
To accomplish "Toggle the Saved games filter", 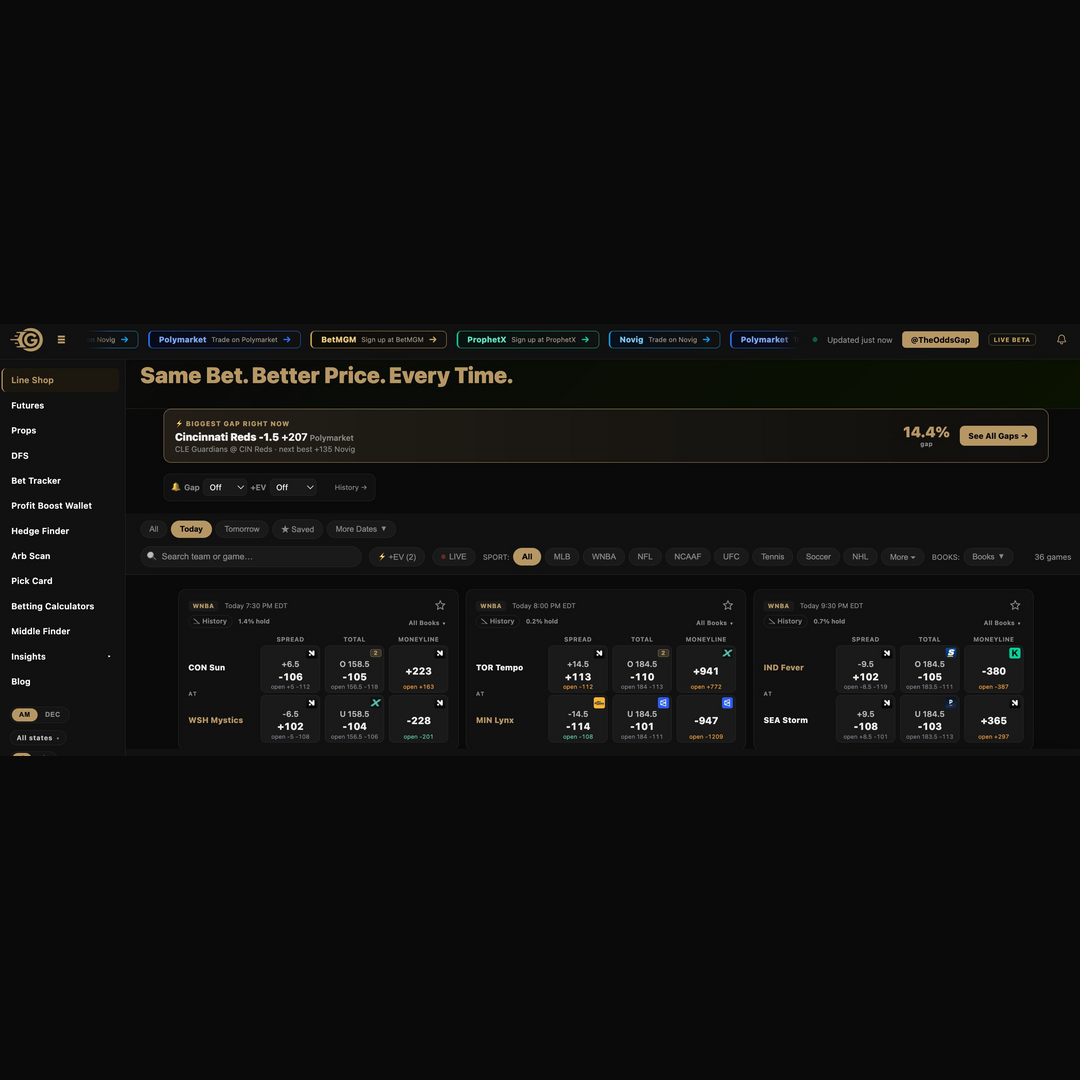I will (298, 529).
